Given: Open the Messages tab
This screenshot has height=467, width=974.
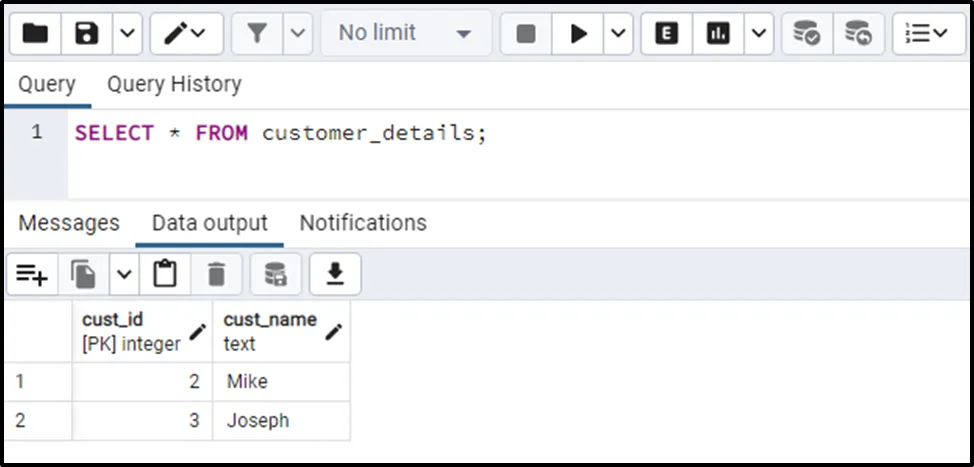Looking at the screenshot, I should [x=69, y=223].
